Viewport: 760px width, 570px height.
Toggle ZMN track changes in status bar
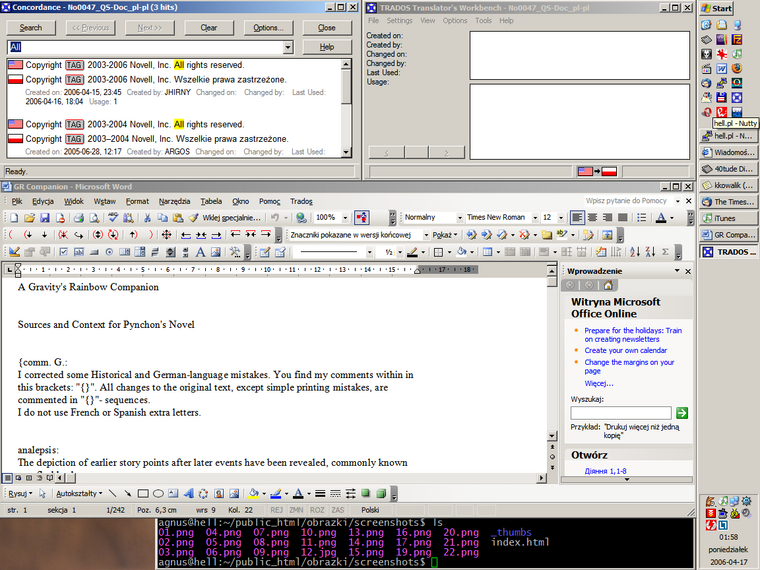point(296,510)
